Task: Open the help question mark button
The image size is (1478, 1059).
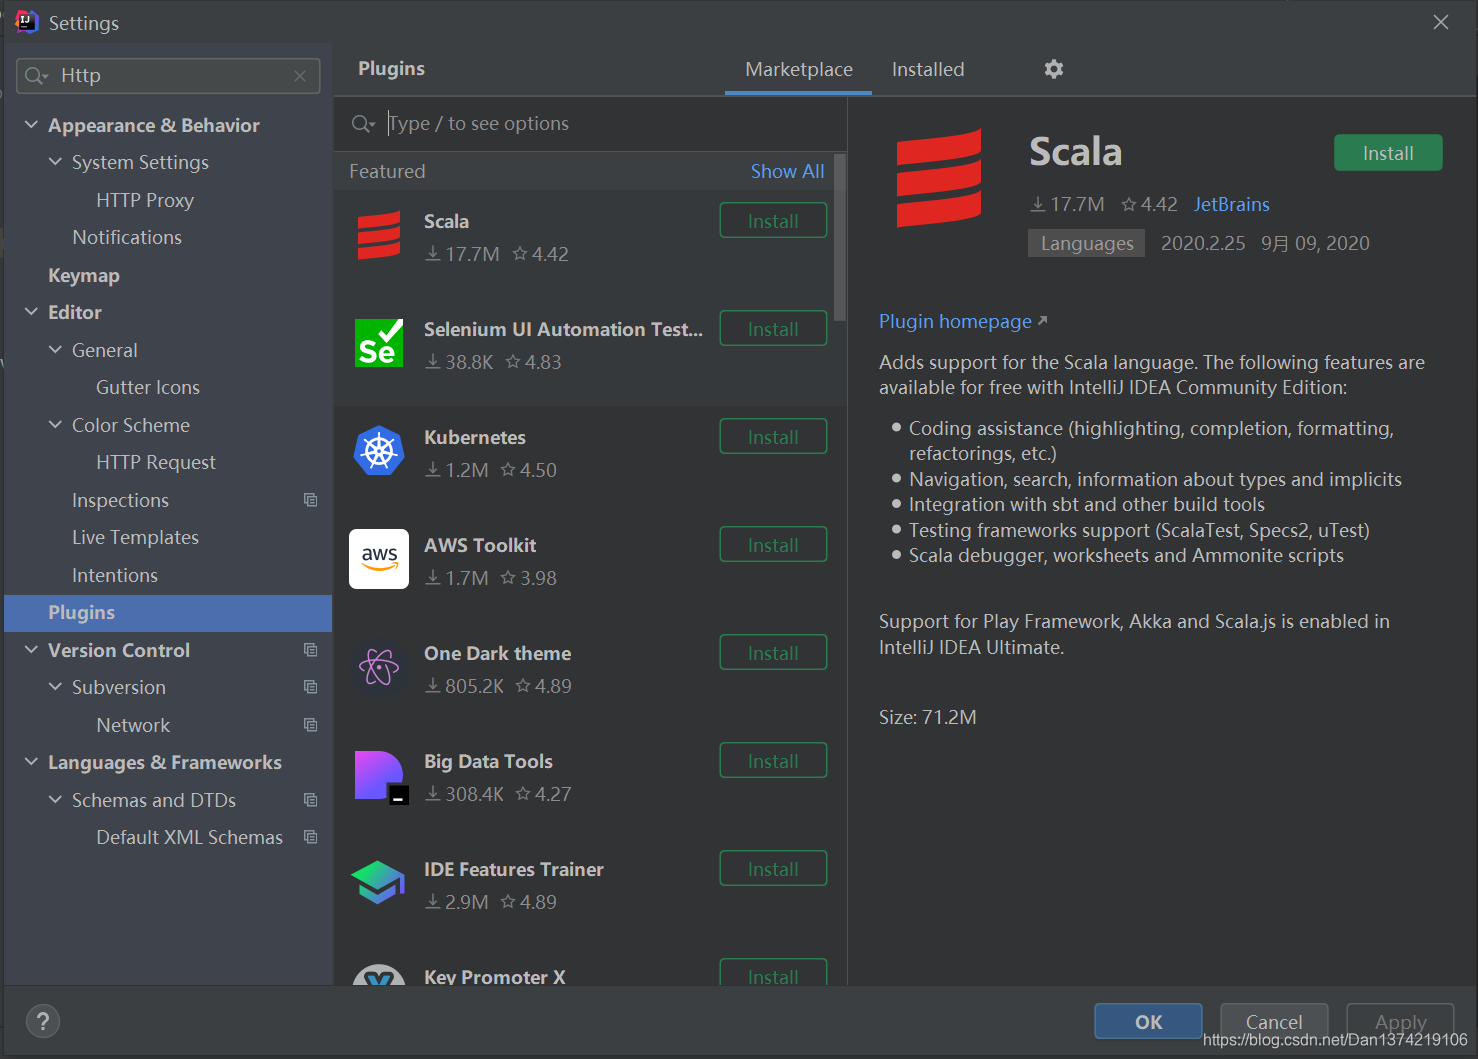Action: click(x=42, y=1021)
